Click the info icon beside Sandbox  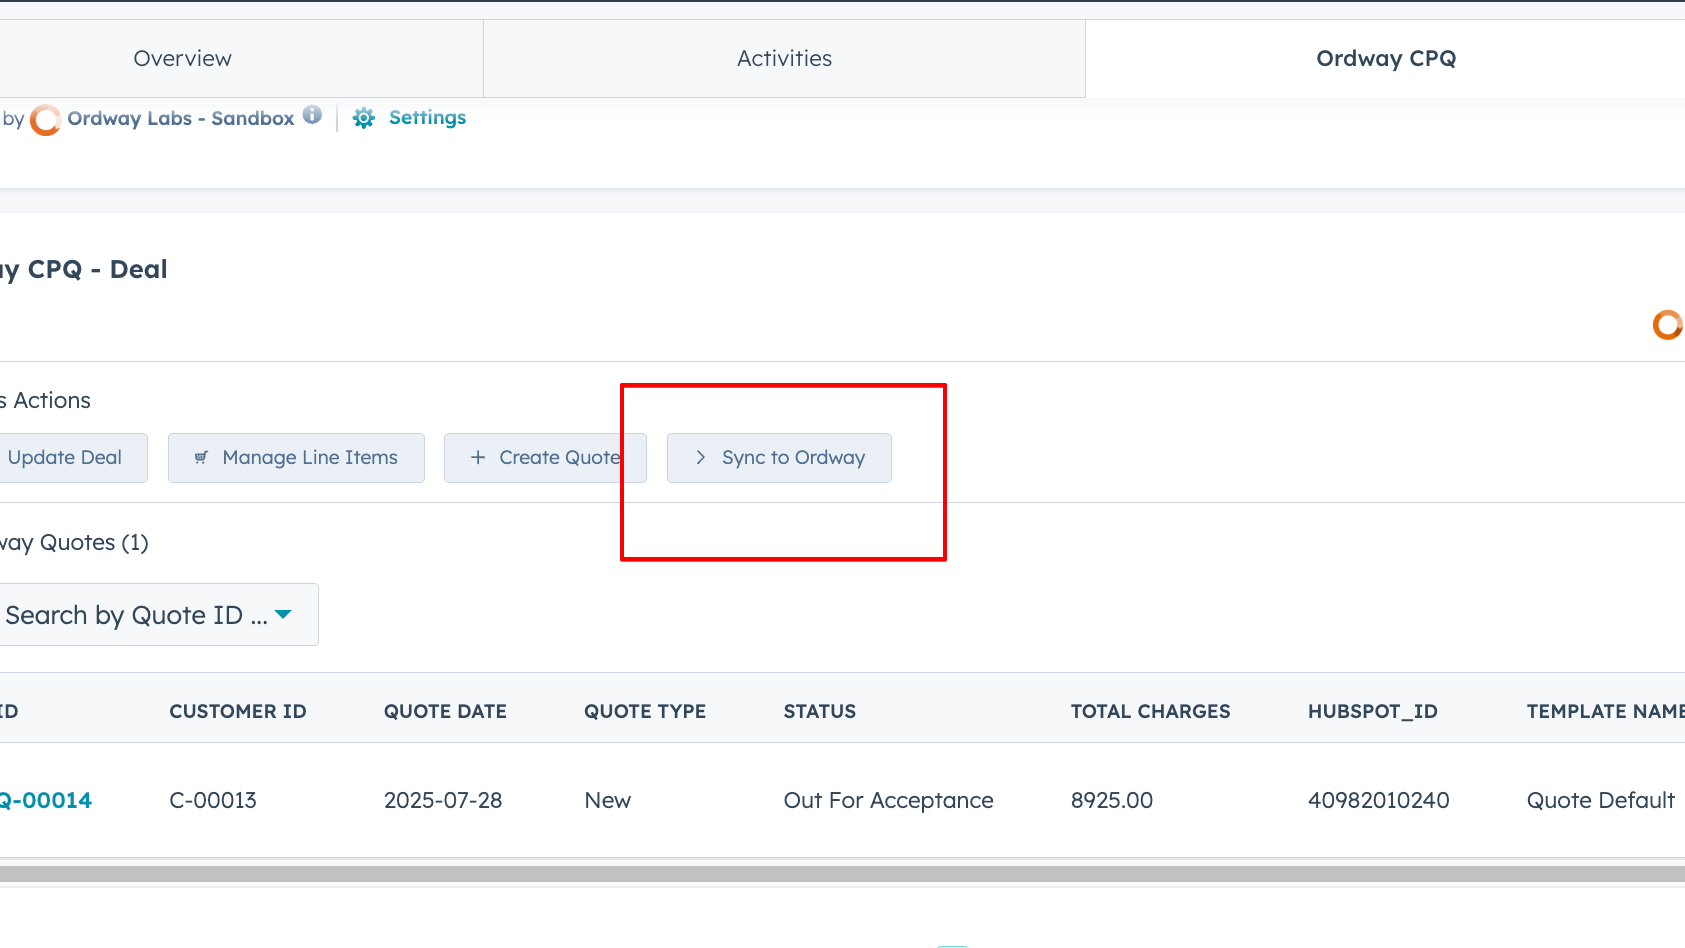click(312, 115)
